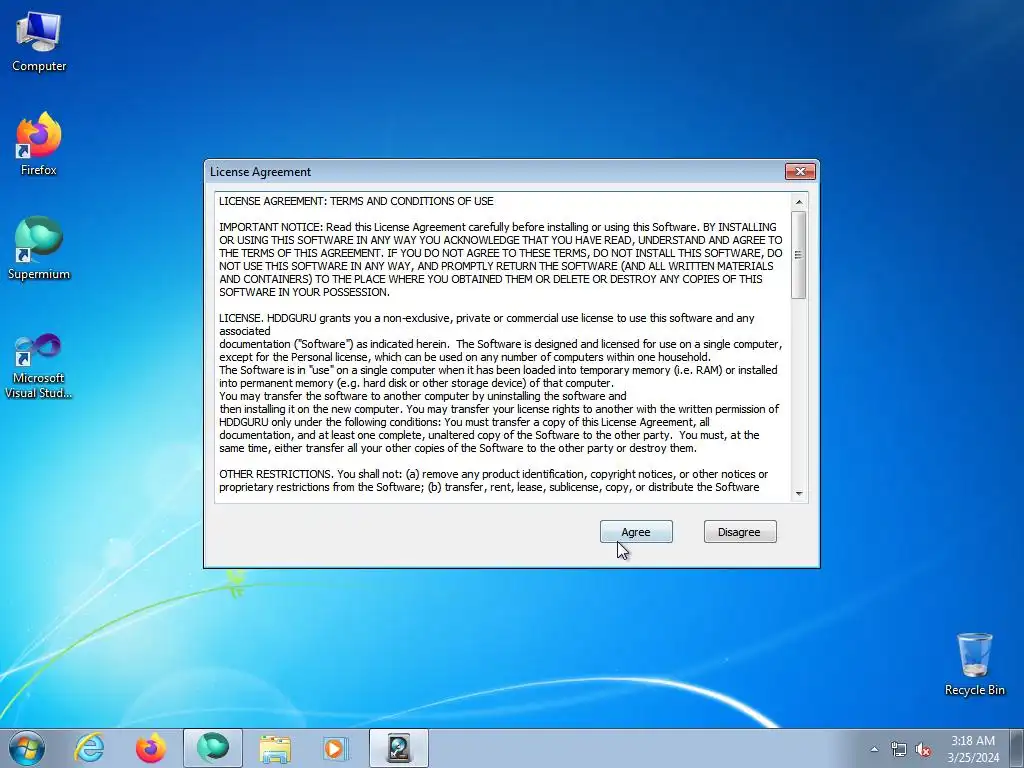Click the hard drive tool taskbar button
The width and height of the screenshot is (1024, 768).
tap(398, 748)
